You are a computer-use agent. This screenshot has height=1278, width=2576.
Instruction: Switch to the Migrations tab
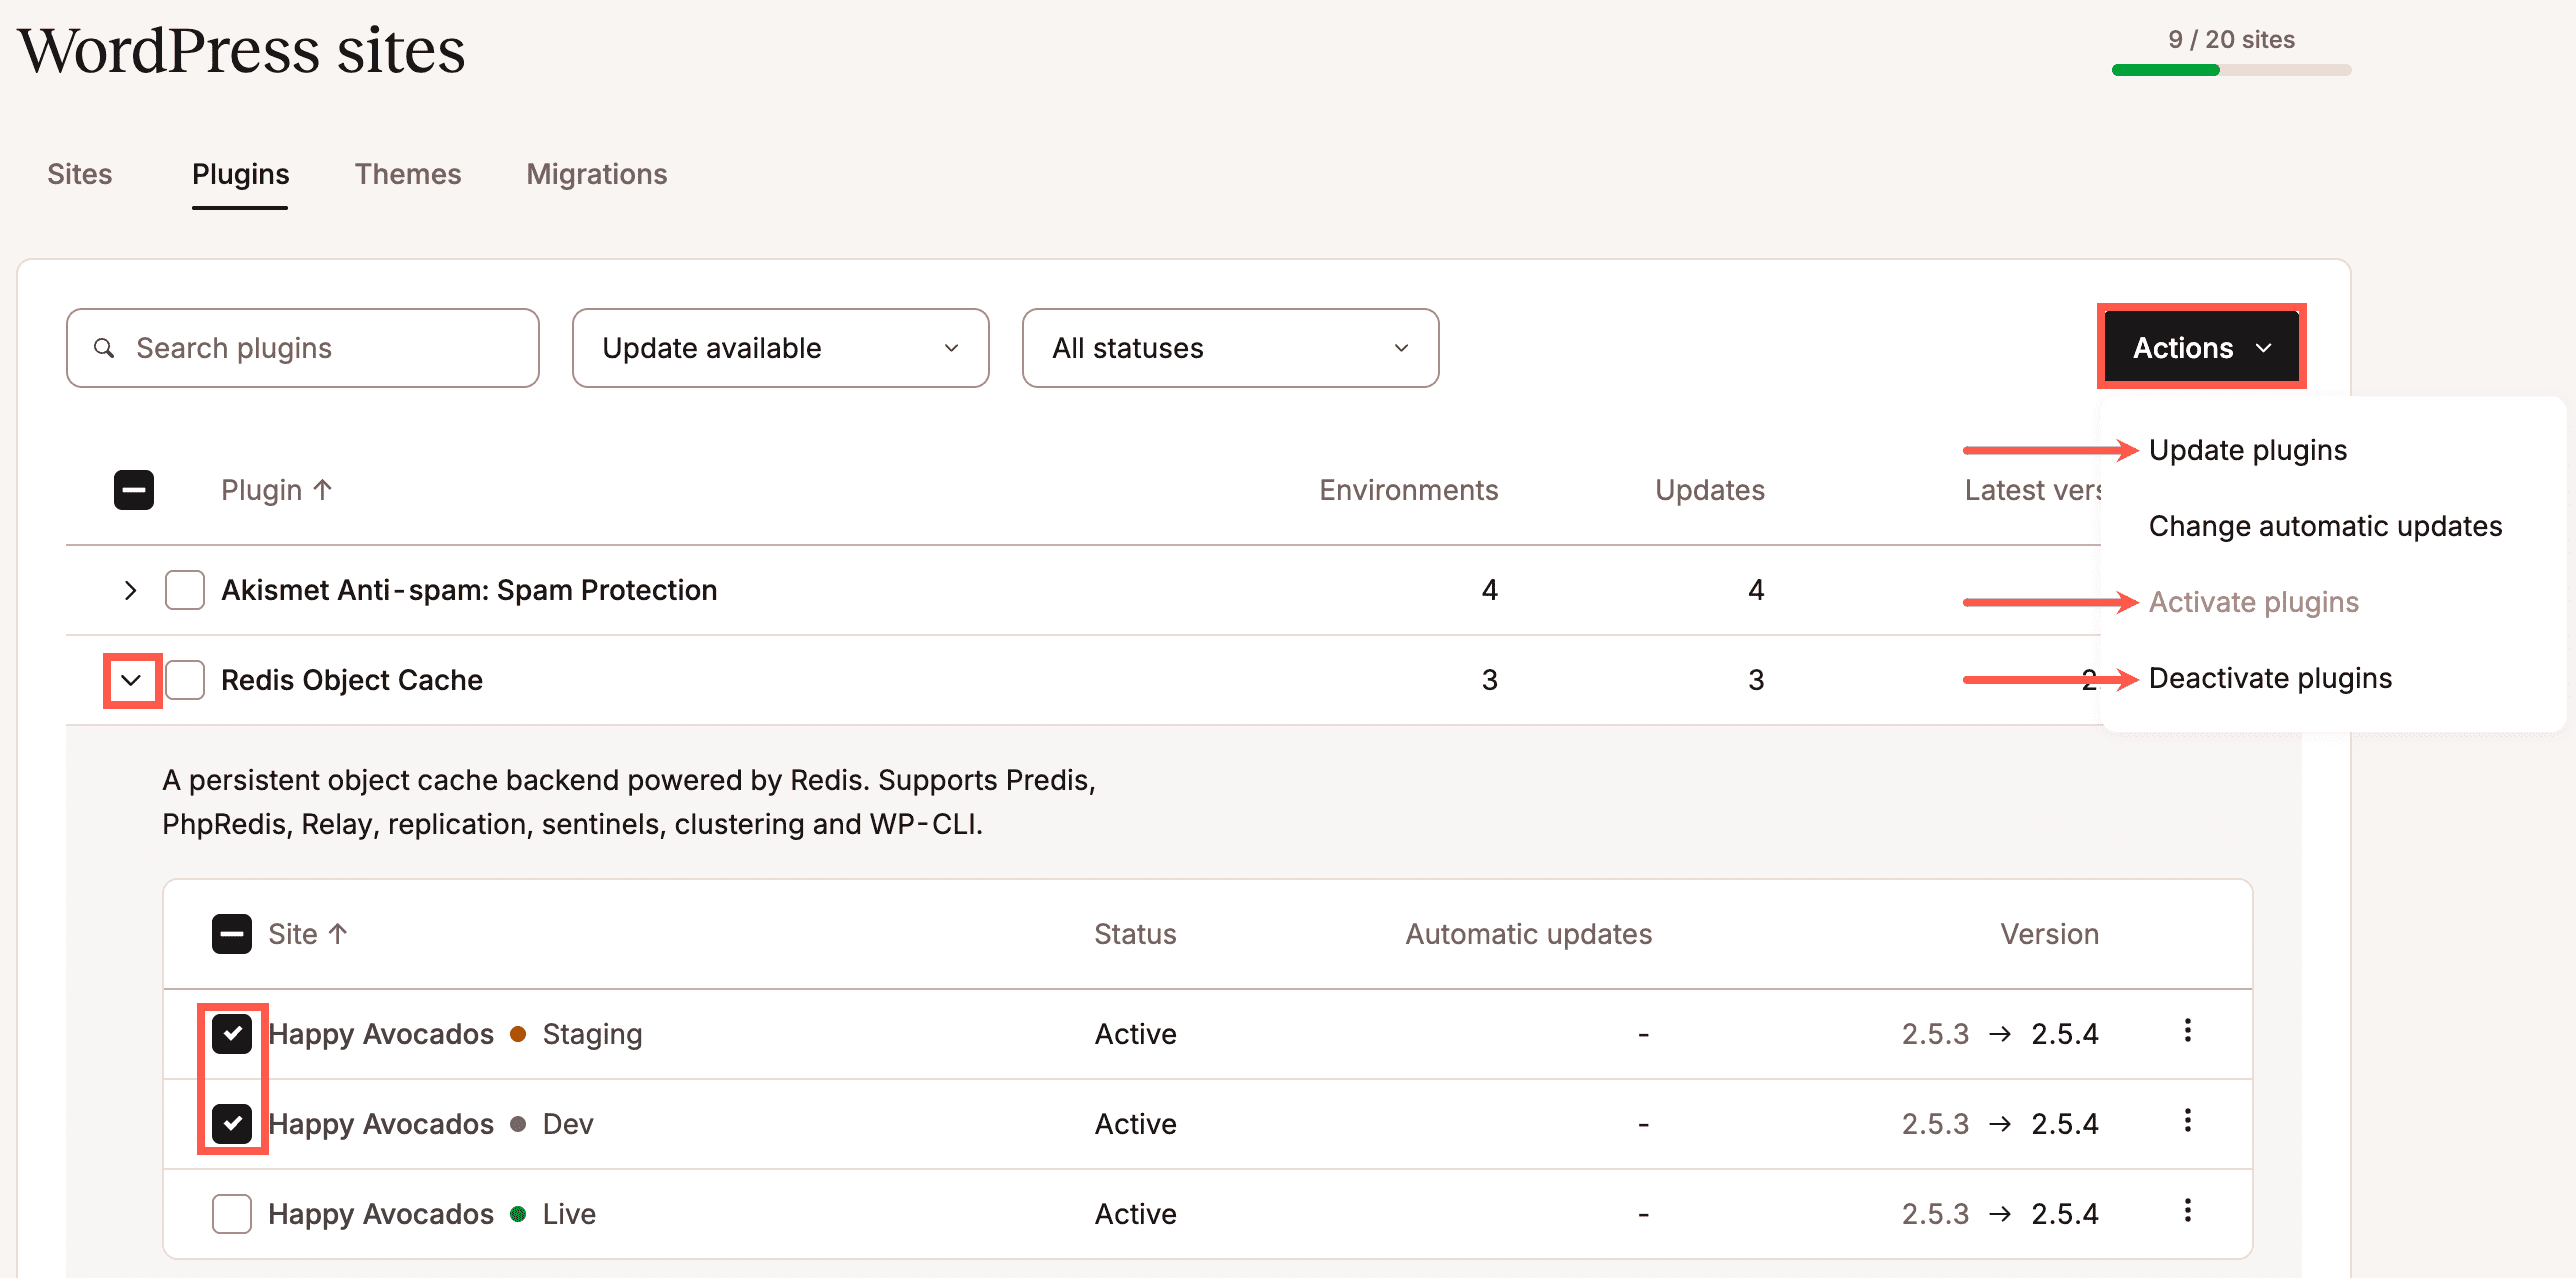tap(596, 174)
